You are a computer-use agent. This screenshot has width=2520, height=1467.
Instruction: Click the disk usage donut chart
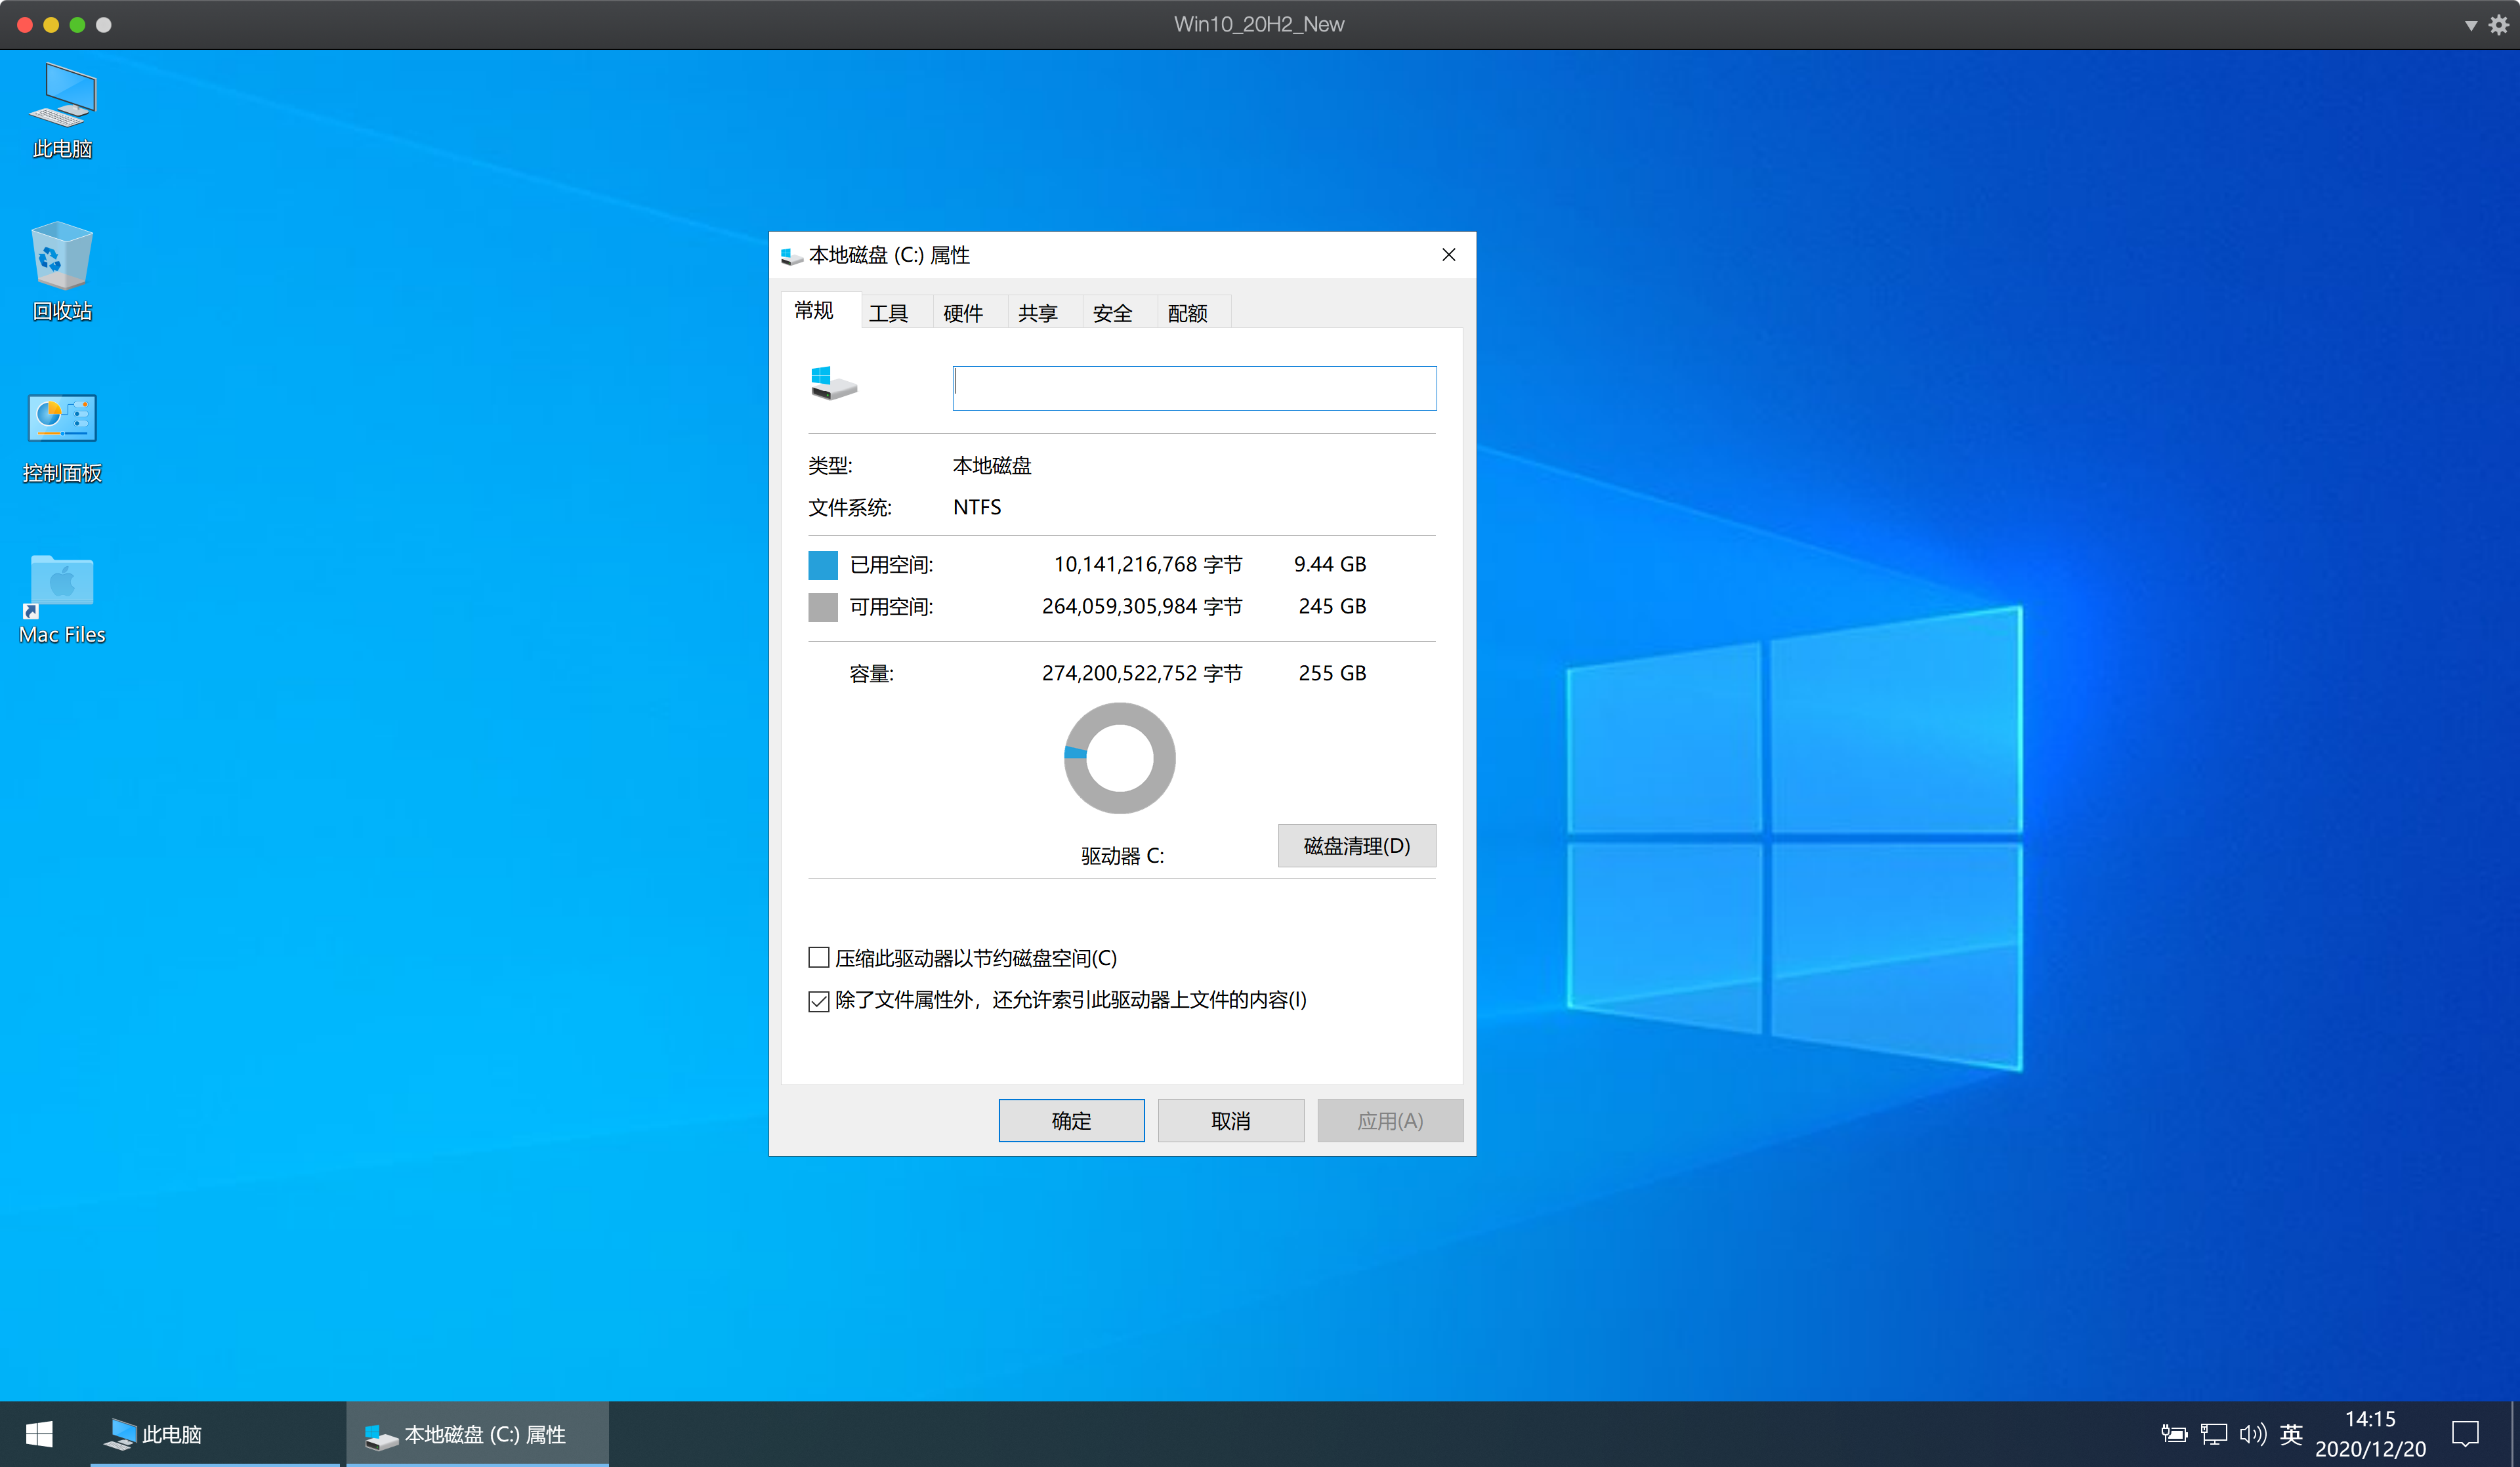[x=1120, y=758]
